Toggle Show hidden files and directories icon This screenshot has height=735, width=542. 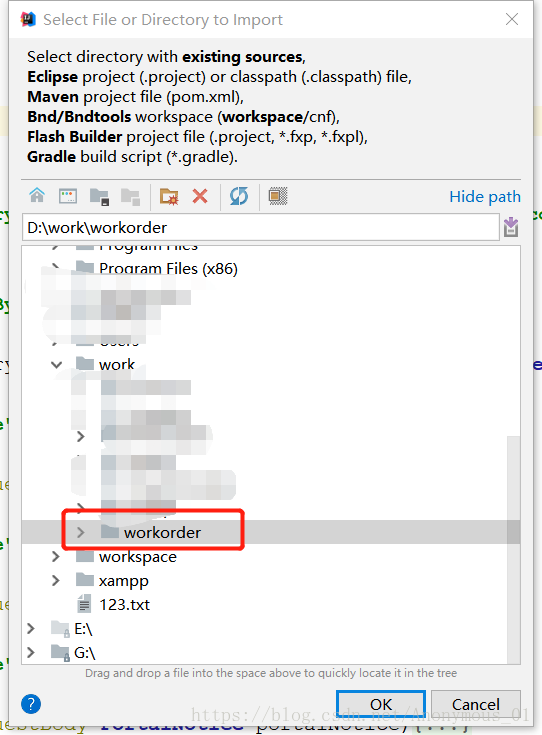tap(278, 196)
